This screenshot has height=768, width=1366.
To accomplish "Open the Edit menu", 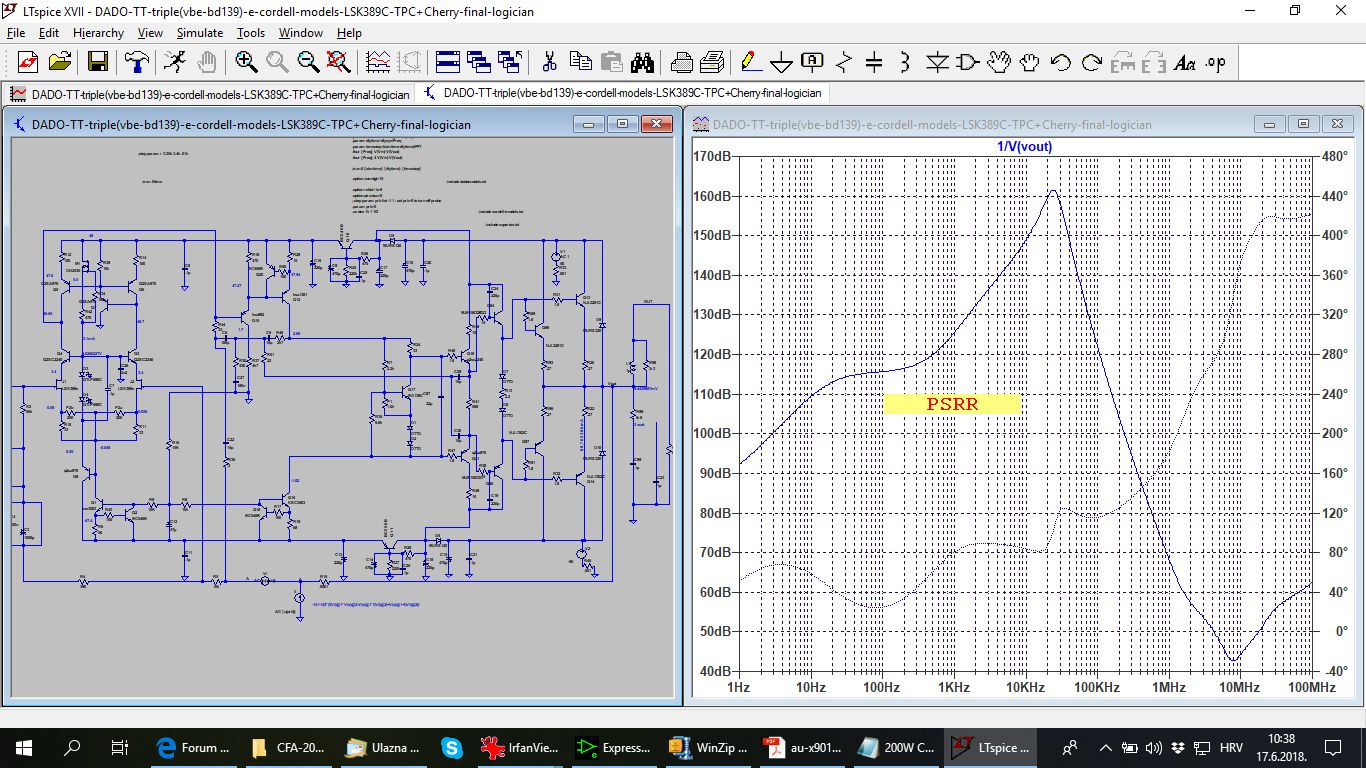I will (x=49, y=33).
